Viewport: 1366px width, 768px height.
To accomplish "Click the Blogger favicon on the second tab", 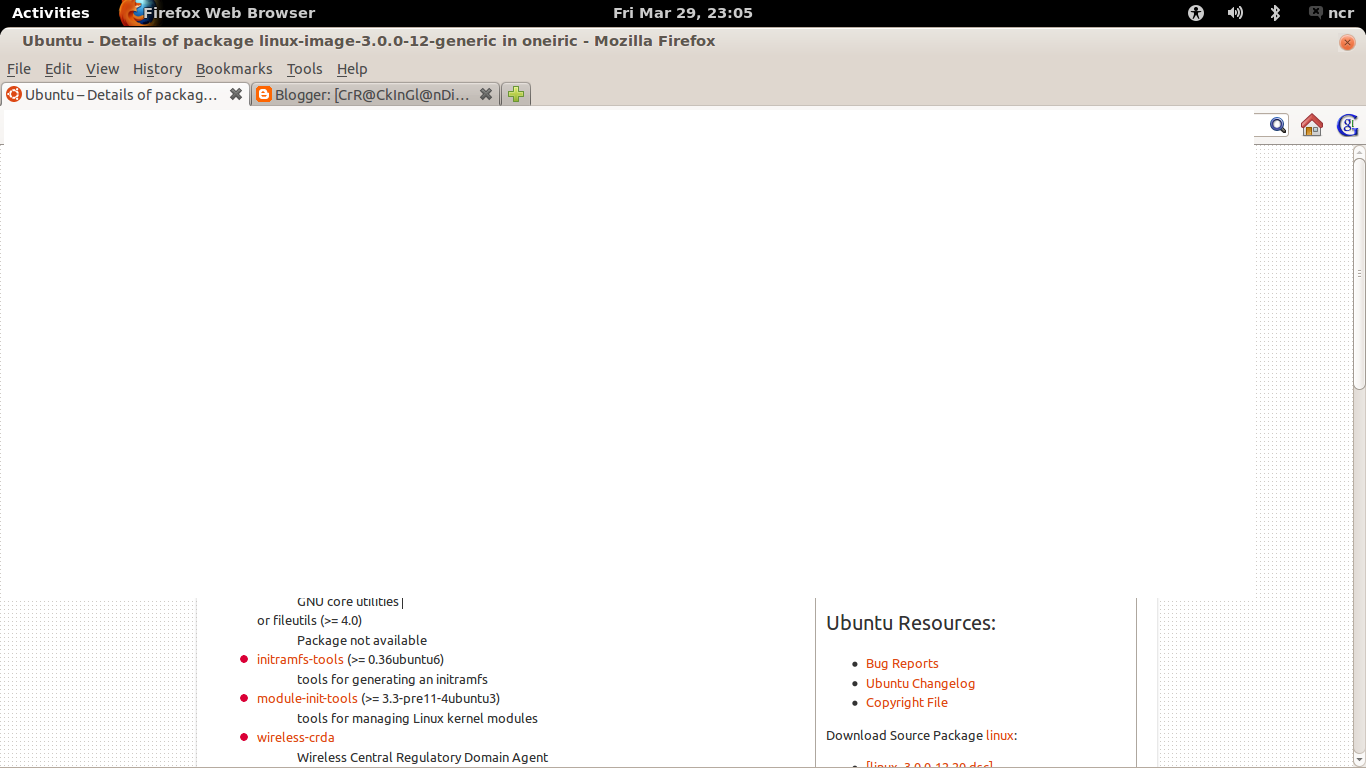I will (263, 94).
